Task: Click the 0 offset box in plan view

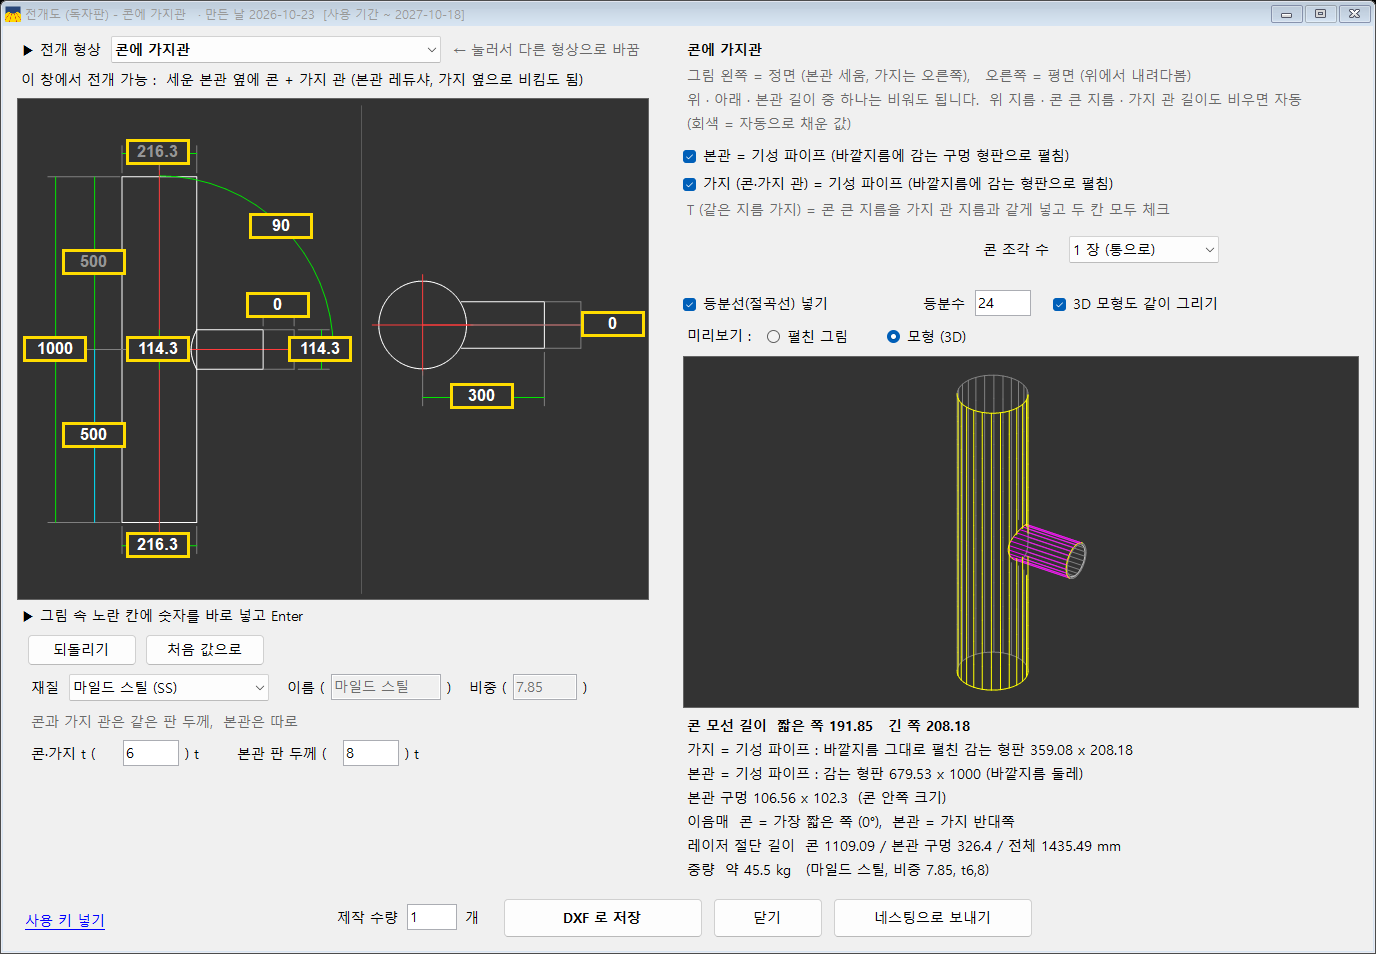Action: 613,324
